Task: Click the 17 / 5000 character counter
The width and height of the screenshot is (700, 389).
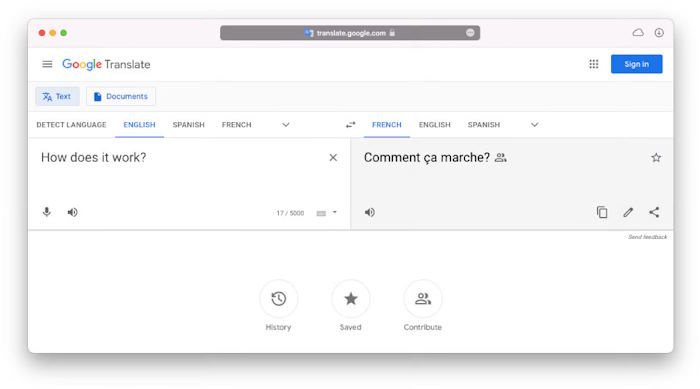Action: (290, 213)
